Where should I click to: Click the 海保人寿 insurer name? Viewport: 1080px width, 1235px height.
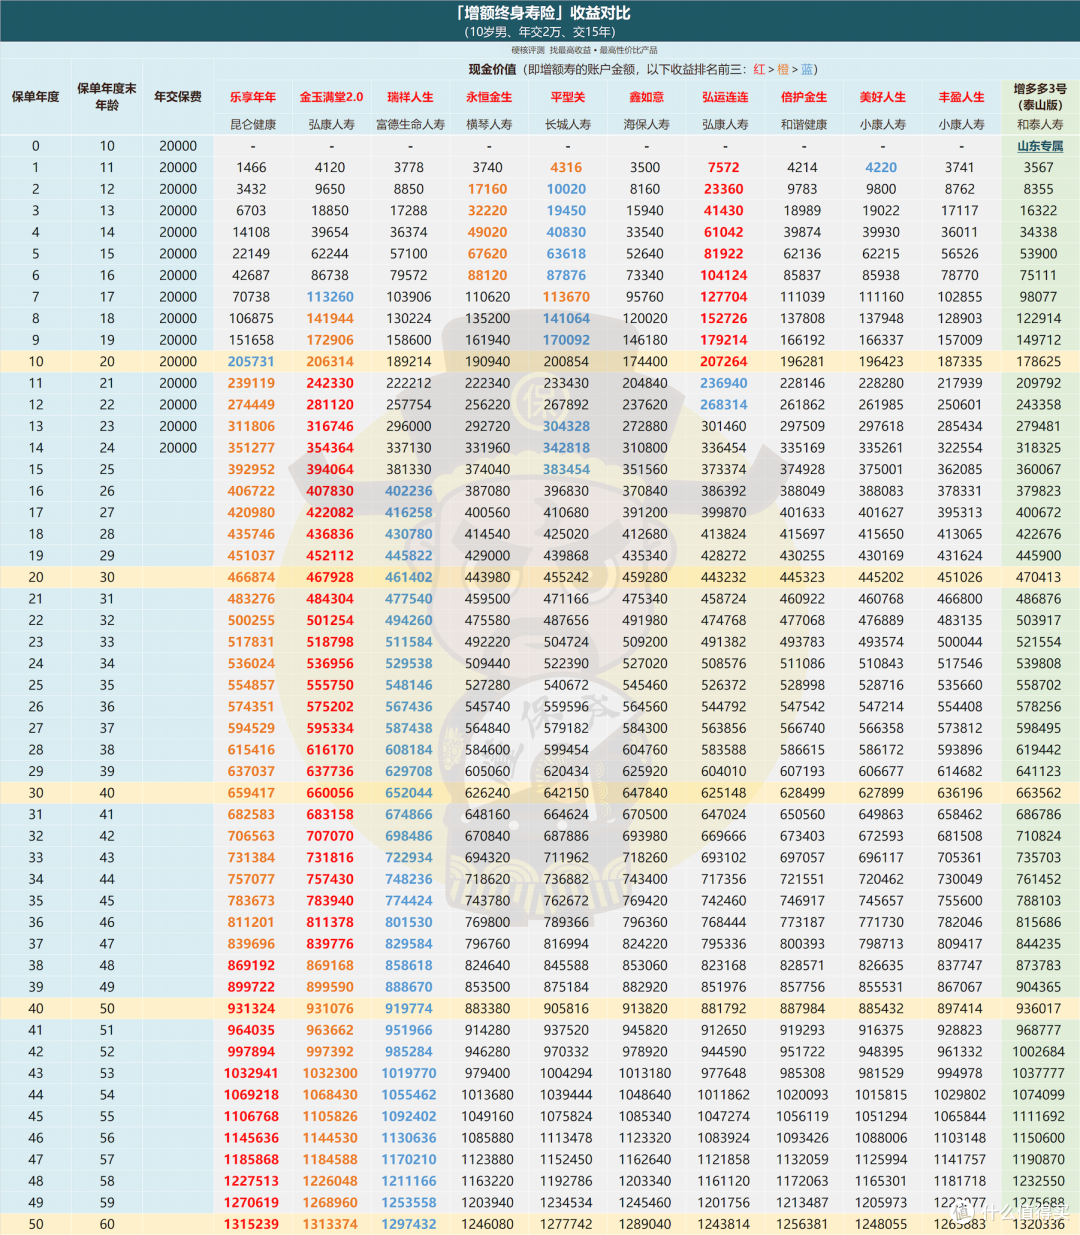coord(646,125)
